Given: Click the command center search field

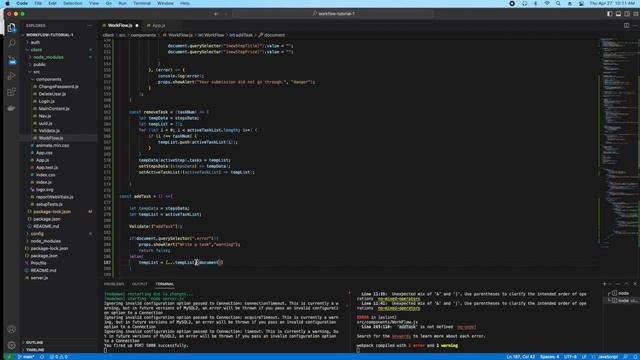Looking at the screenshot, I should pos(333,14).
